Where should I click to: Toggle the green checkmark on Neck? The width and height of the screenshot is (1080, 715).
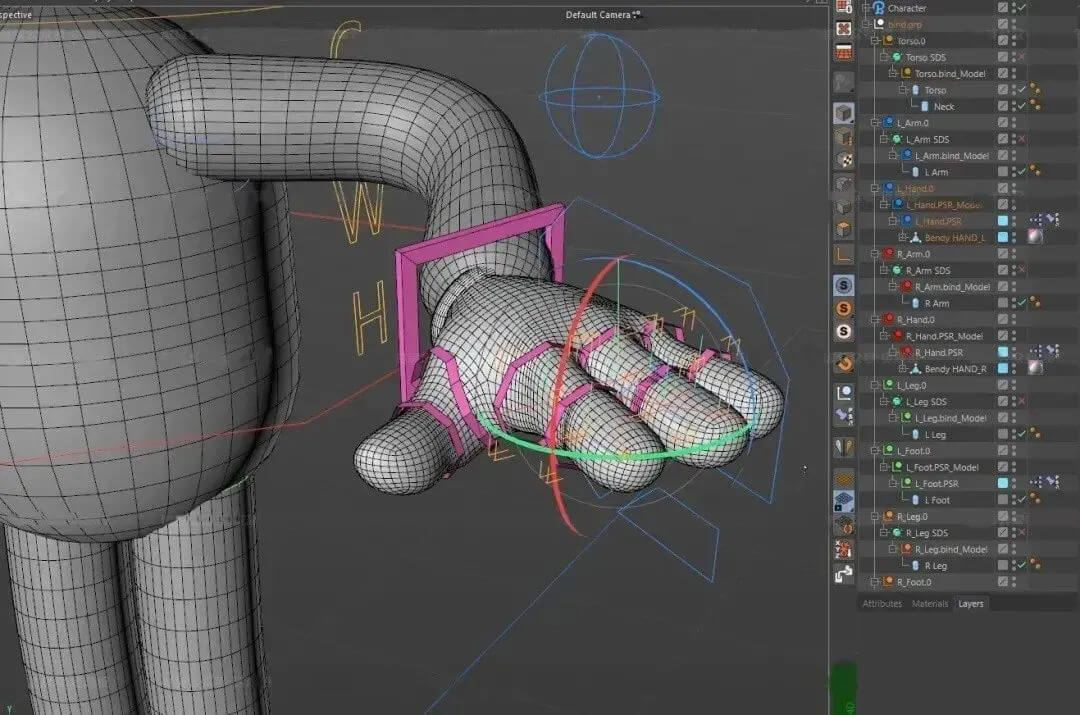point(1021,106)
